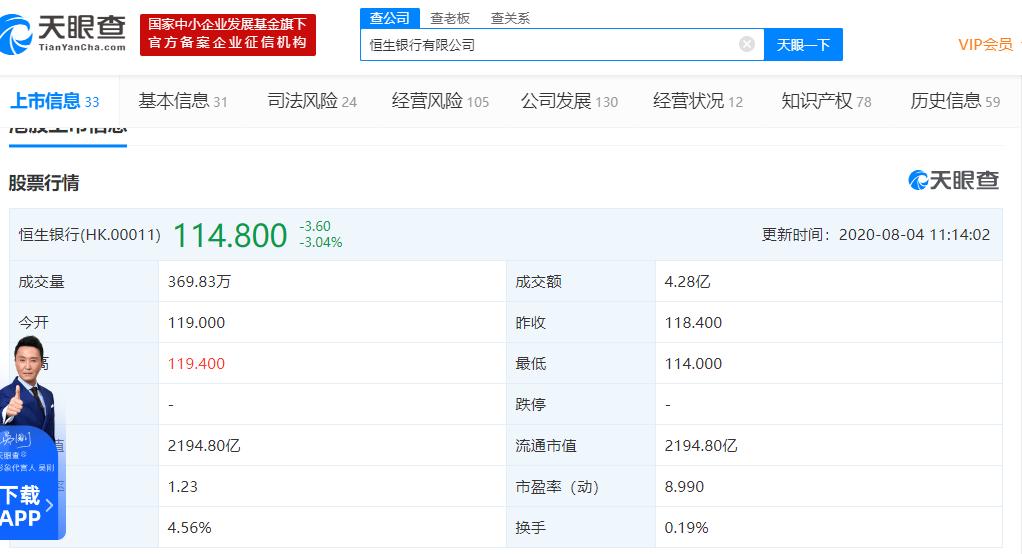The image size is (1022, 554).
Task: Click the 369.83万 volume value
Action: pyautogui.click(x=199, y=282)
